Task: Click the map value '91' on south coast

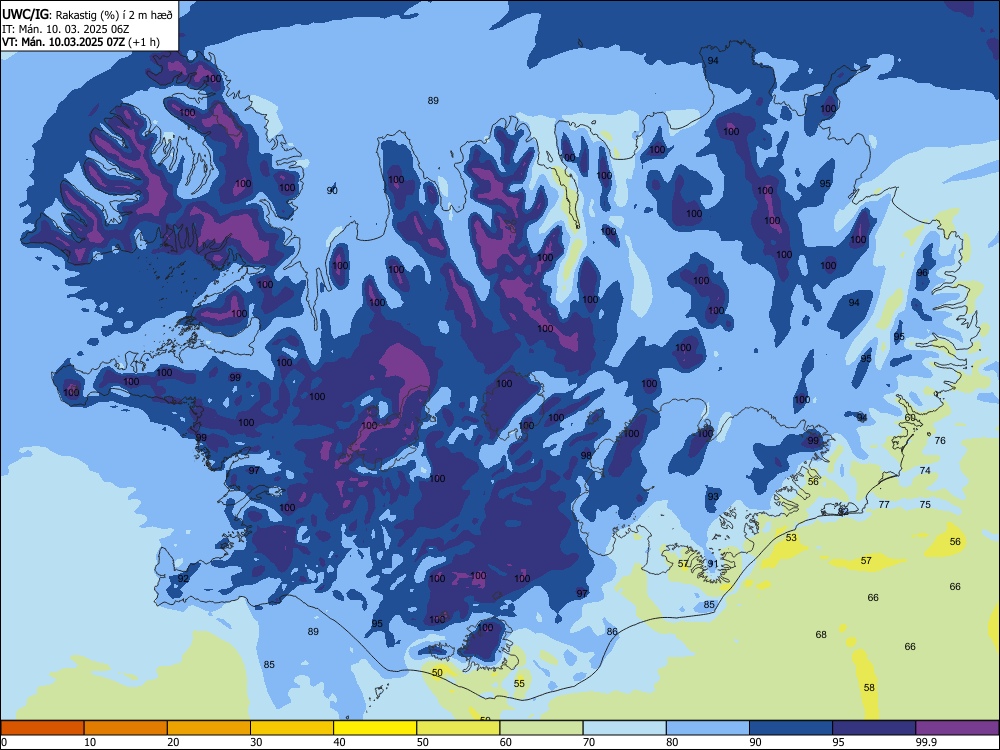Action: 713,564
